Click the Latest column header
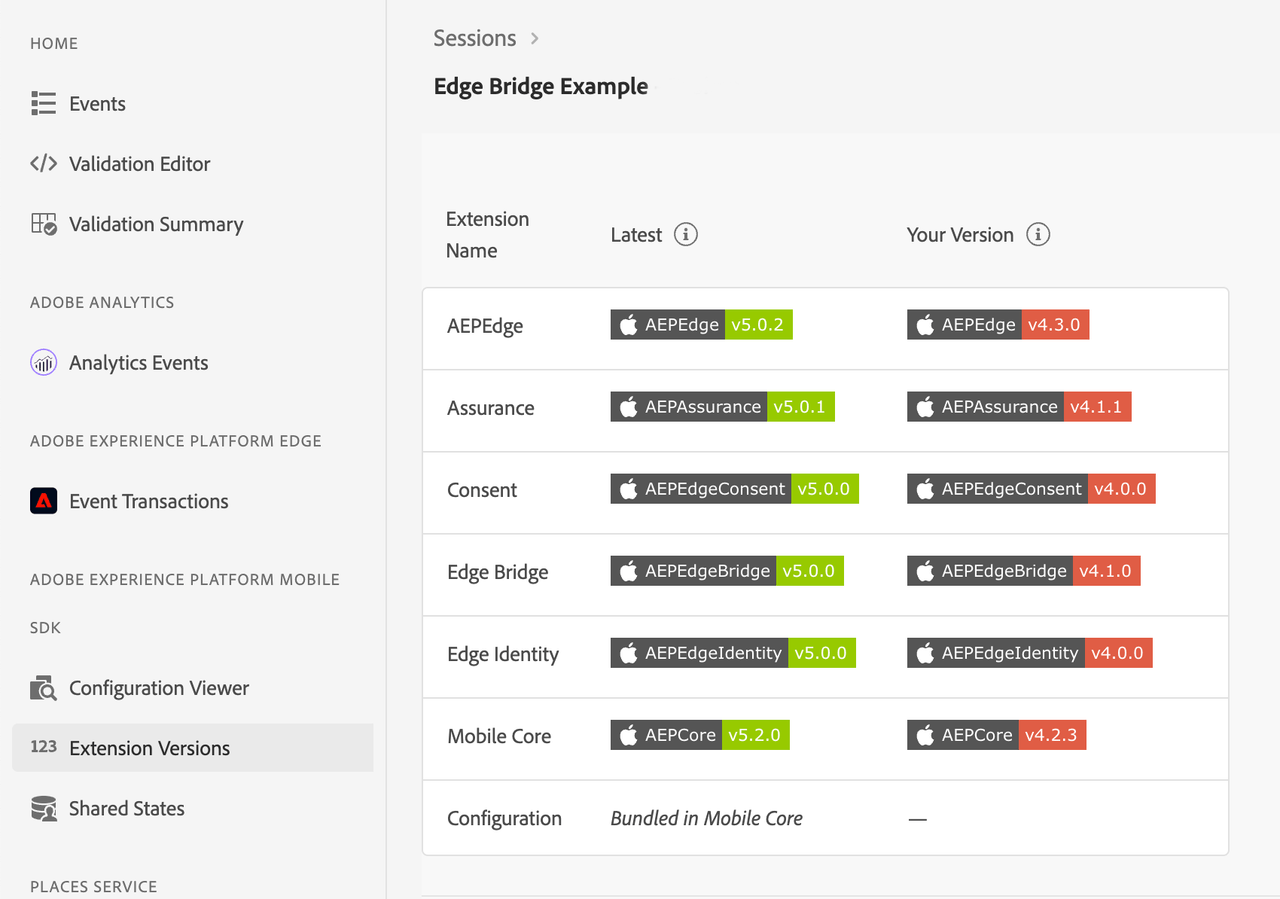1280x899 pixels. tap(636, 234)
